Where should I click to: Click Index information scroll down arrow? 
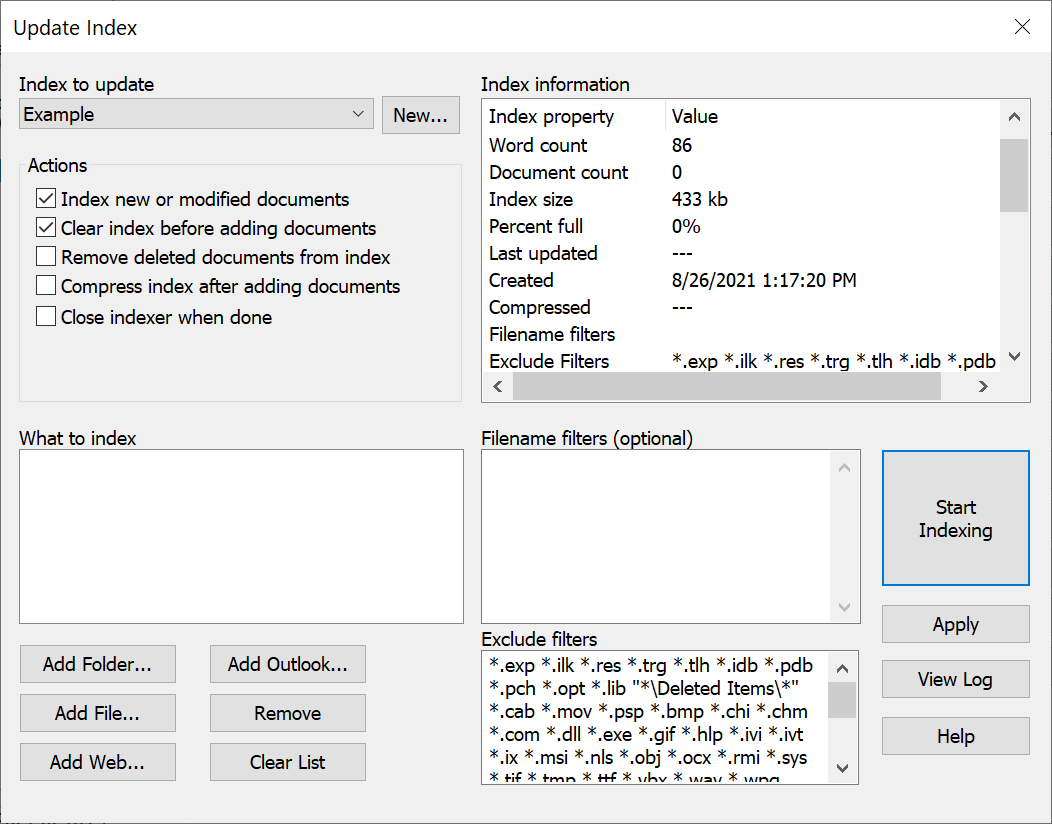1014,356
